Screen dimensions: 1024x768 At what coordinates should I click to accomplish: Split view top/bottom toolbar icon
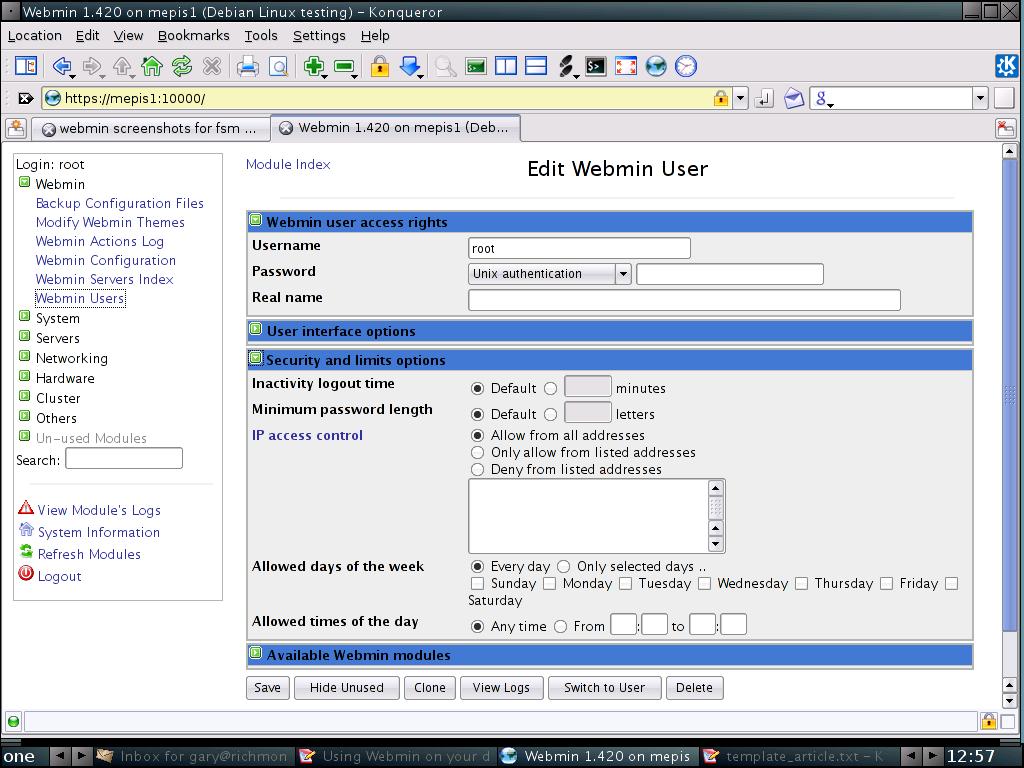536,66
